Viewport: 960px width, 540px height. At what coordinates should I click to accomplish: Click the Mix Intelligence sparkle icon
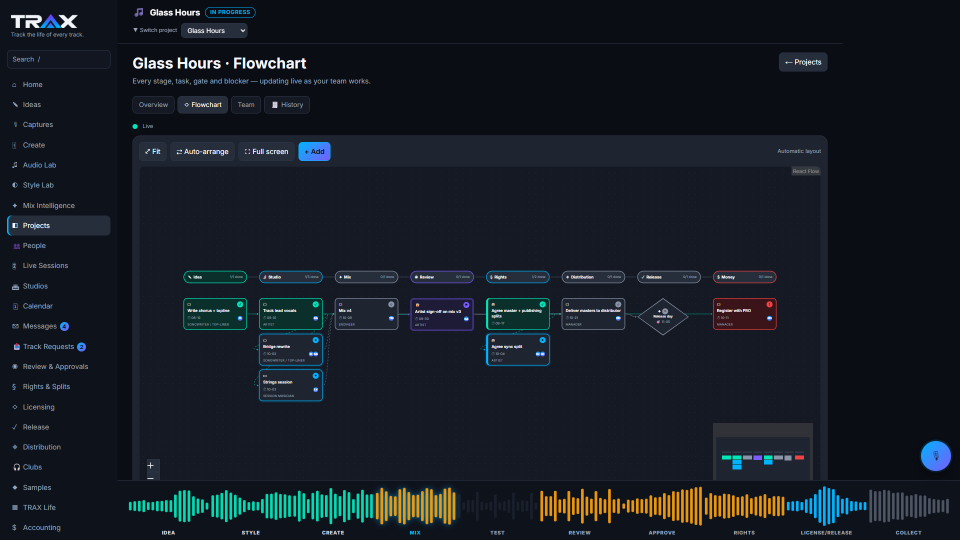(15, 206)
